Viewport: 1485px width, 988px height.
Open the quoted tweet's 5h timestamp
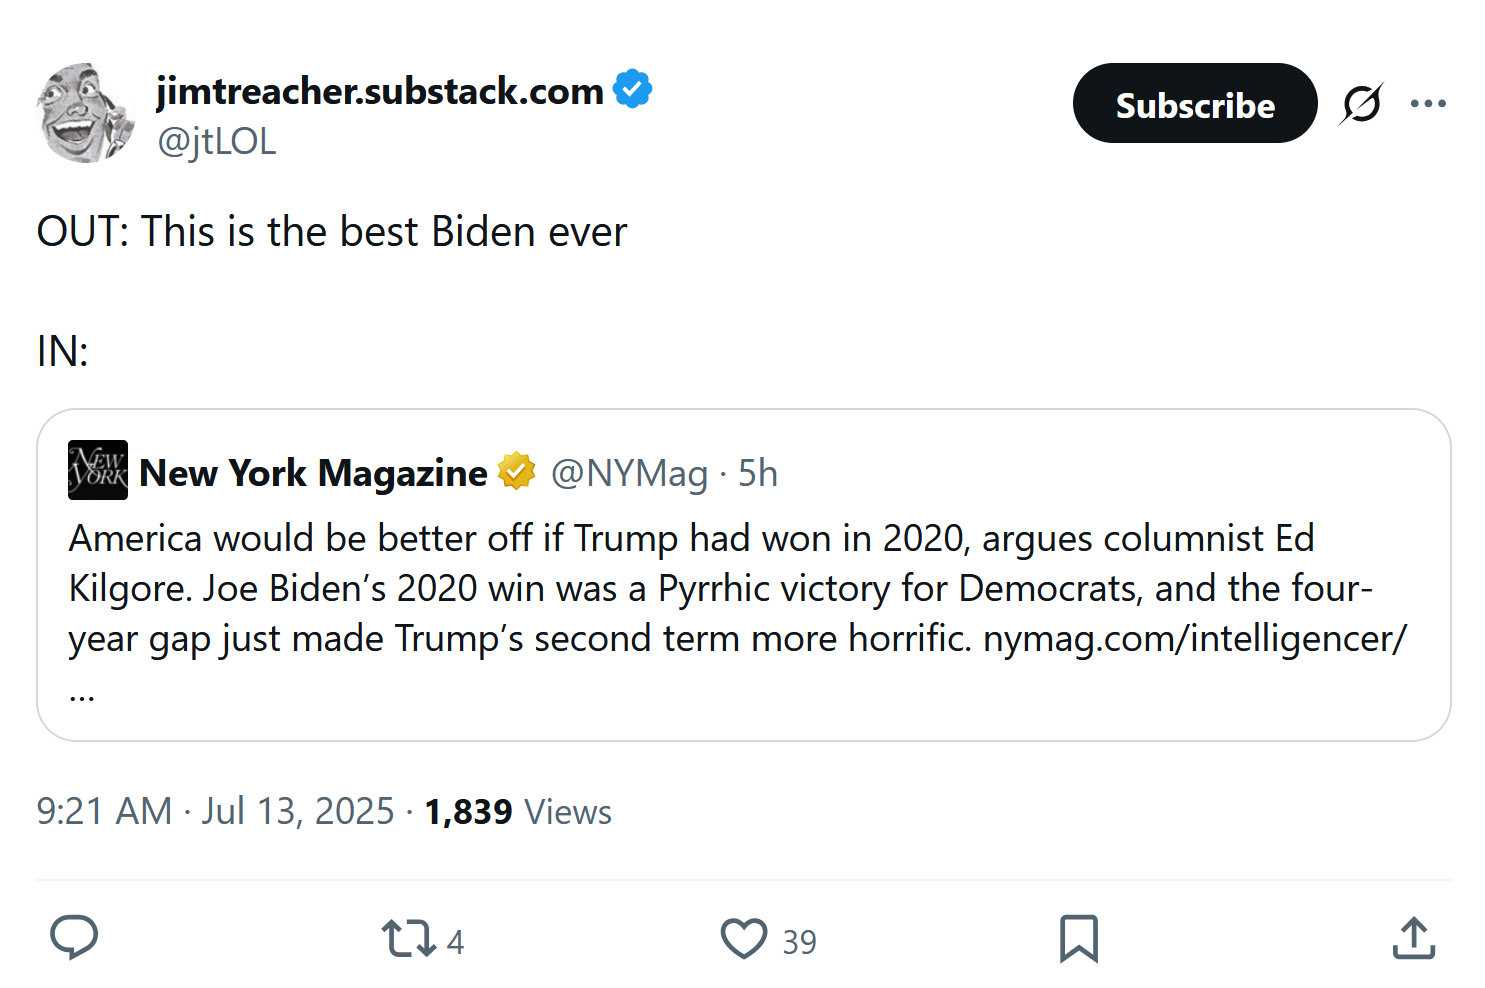click(757, 473)
